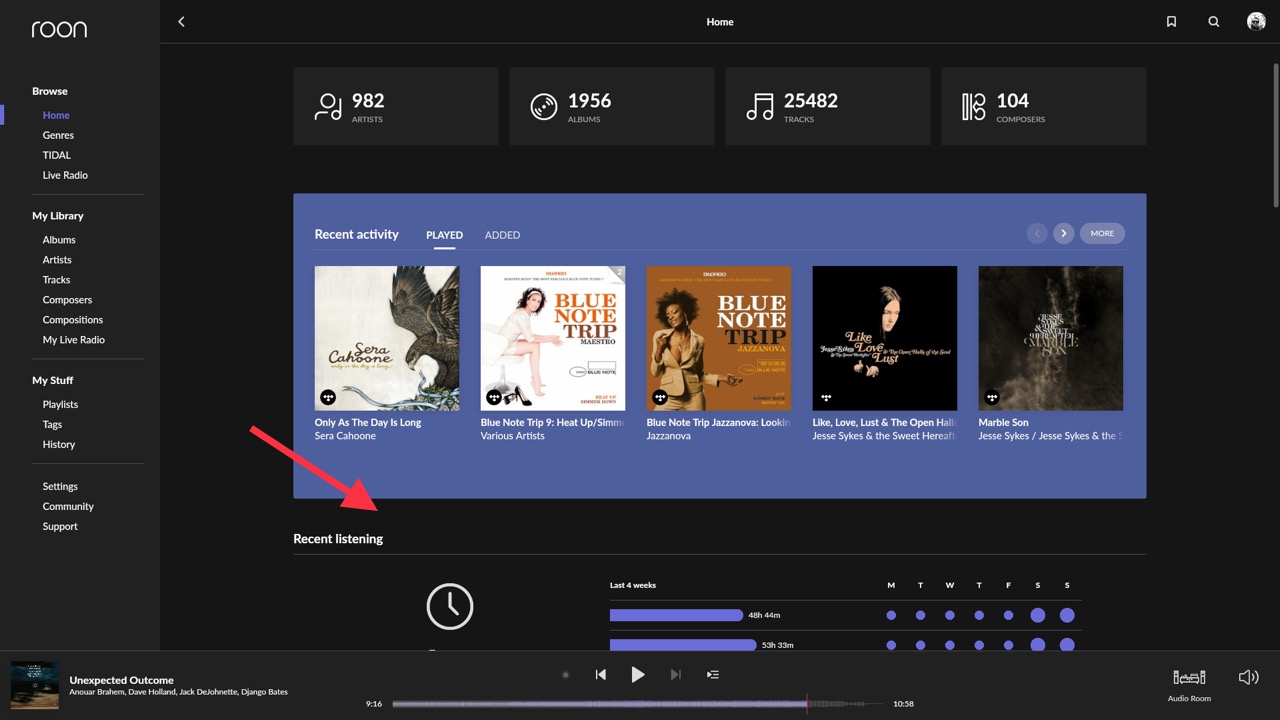The height and width of the screenshot is (720, 1280).
Task: Click the music note icon in the Tracks card
Action: tap(760, 107)
